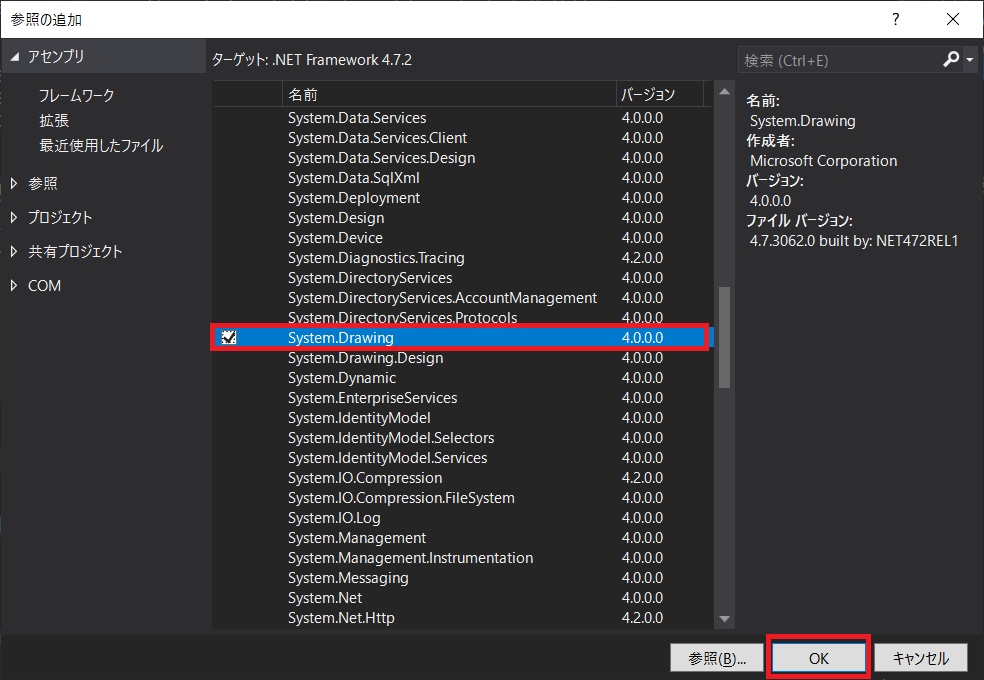Select System.Data.Services row
The height and width of the screenshot is (680, 984).
461,118
